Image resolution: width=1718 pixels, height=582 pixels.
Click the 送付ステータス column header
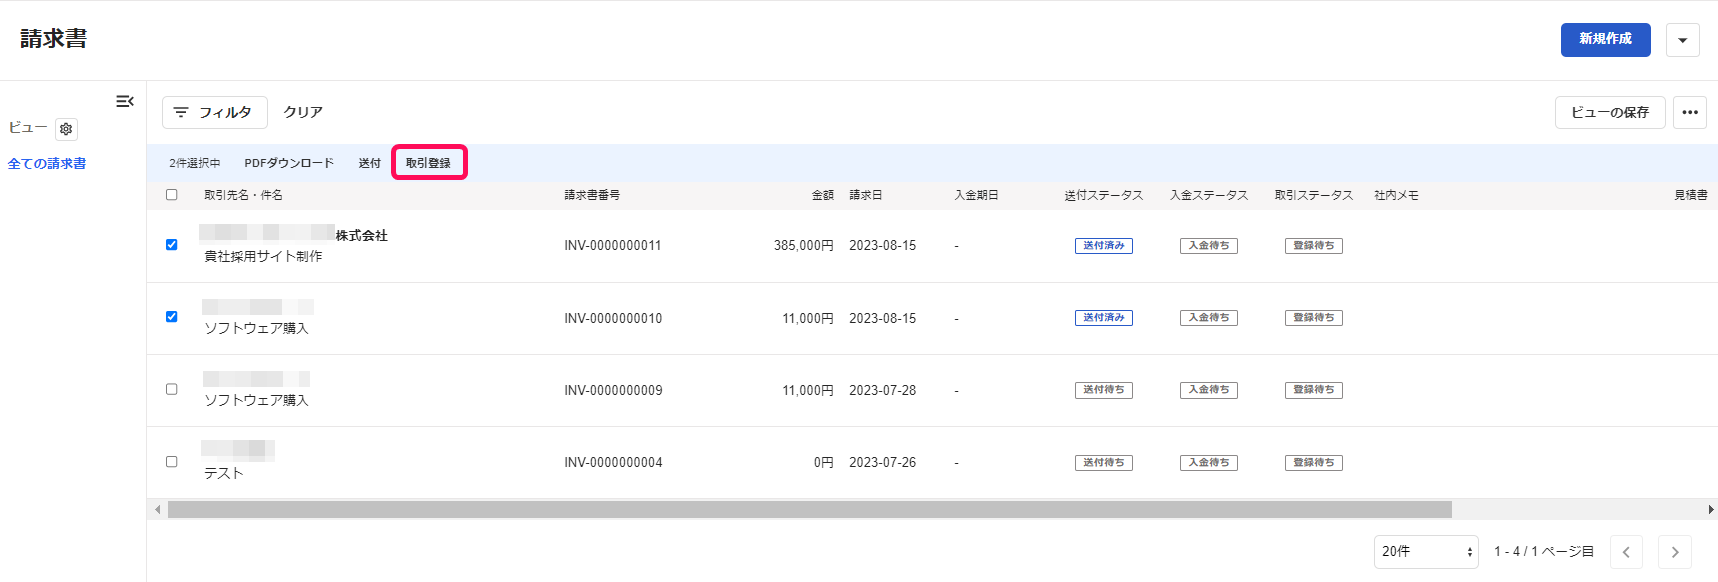(x=1104, y=195)
